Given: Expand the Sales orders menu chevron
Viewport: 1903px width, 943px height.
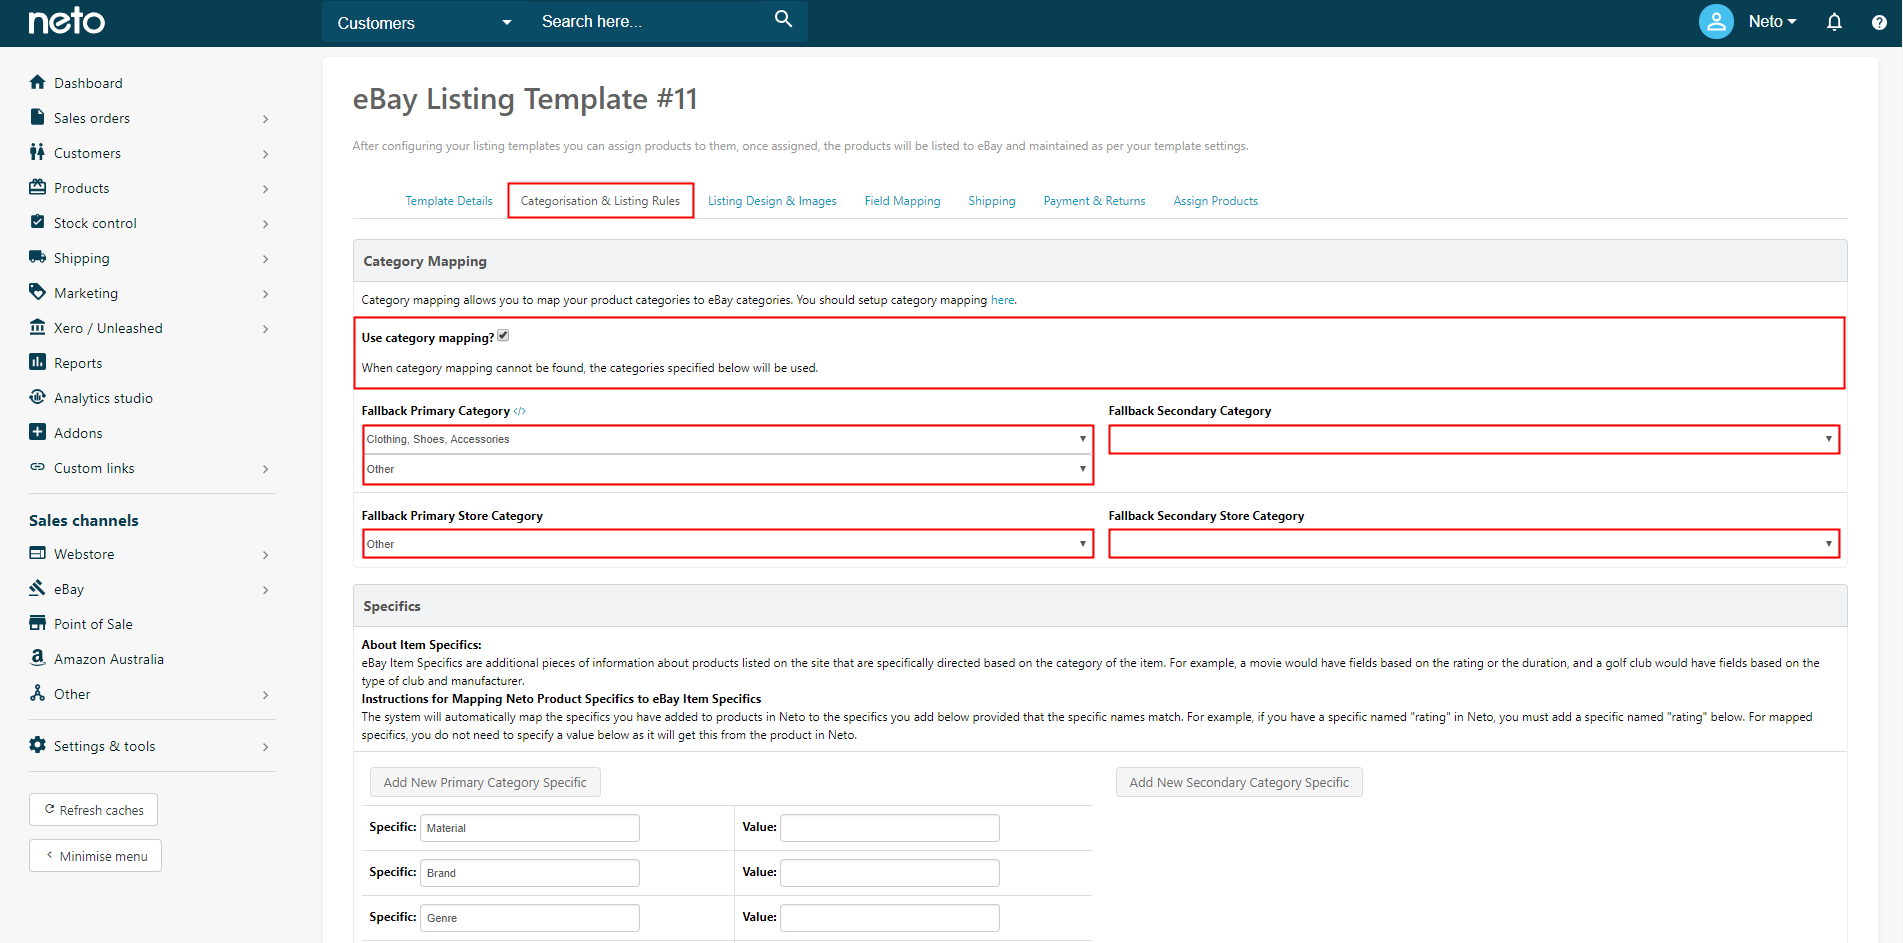Looking at the screenshot, I should coord(265,119).
